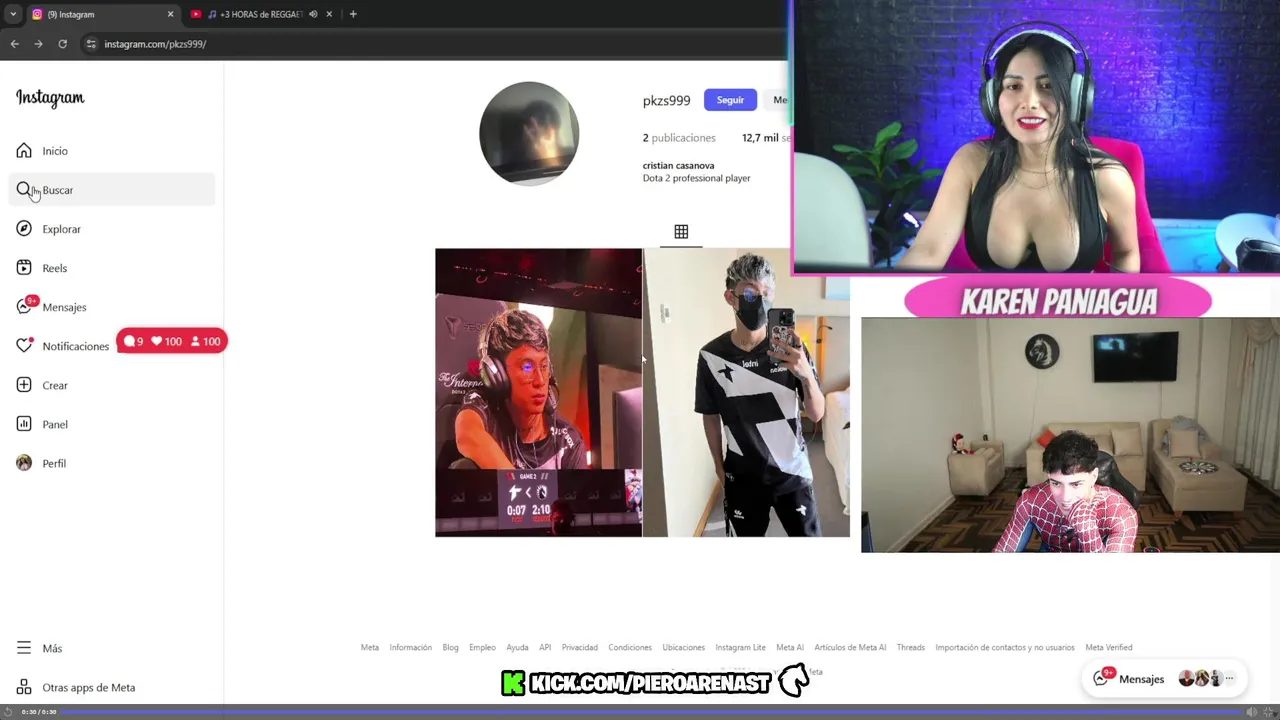Click Crear to make a new post
Viewport: 1280px width, 720px height.
coord(112,385)
